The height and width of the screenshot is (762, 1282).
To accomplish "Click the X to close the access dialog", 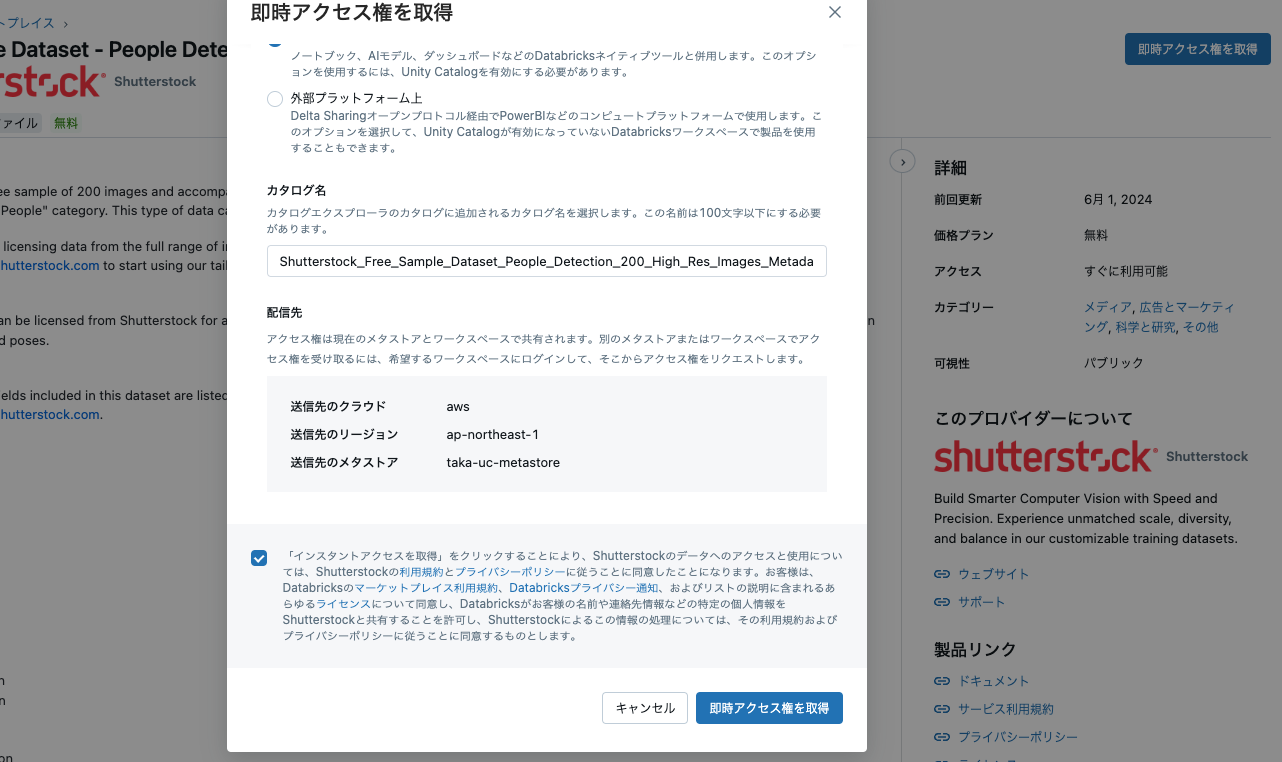I will 835,12.
